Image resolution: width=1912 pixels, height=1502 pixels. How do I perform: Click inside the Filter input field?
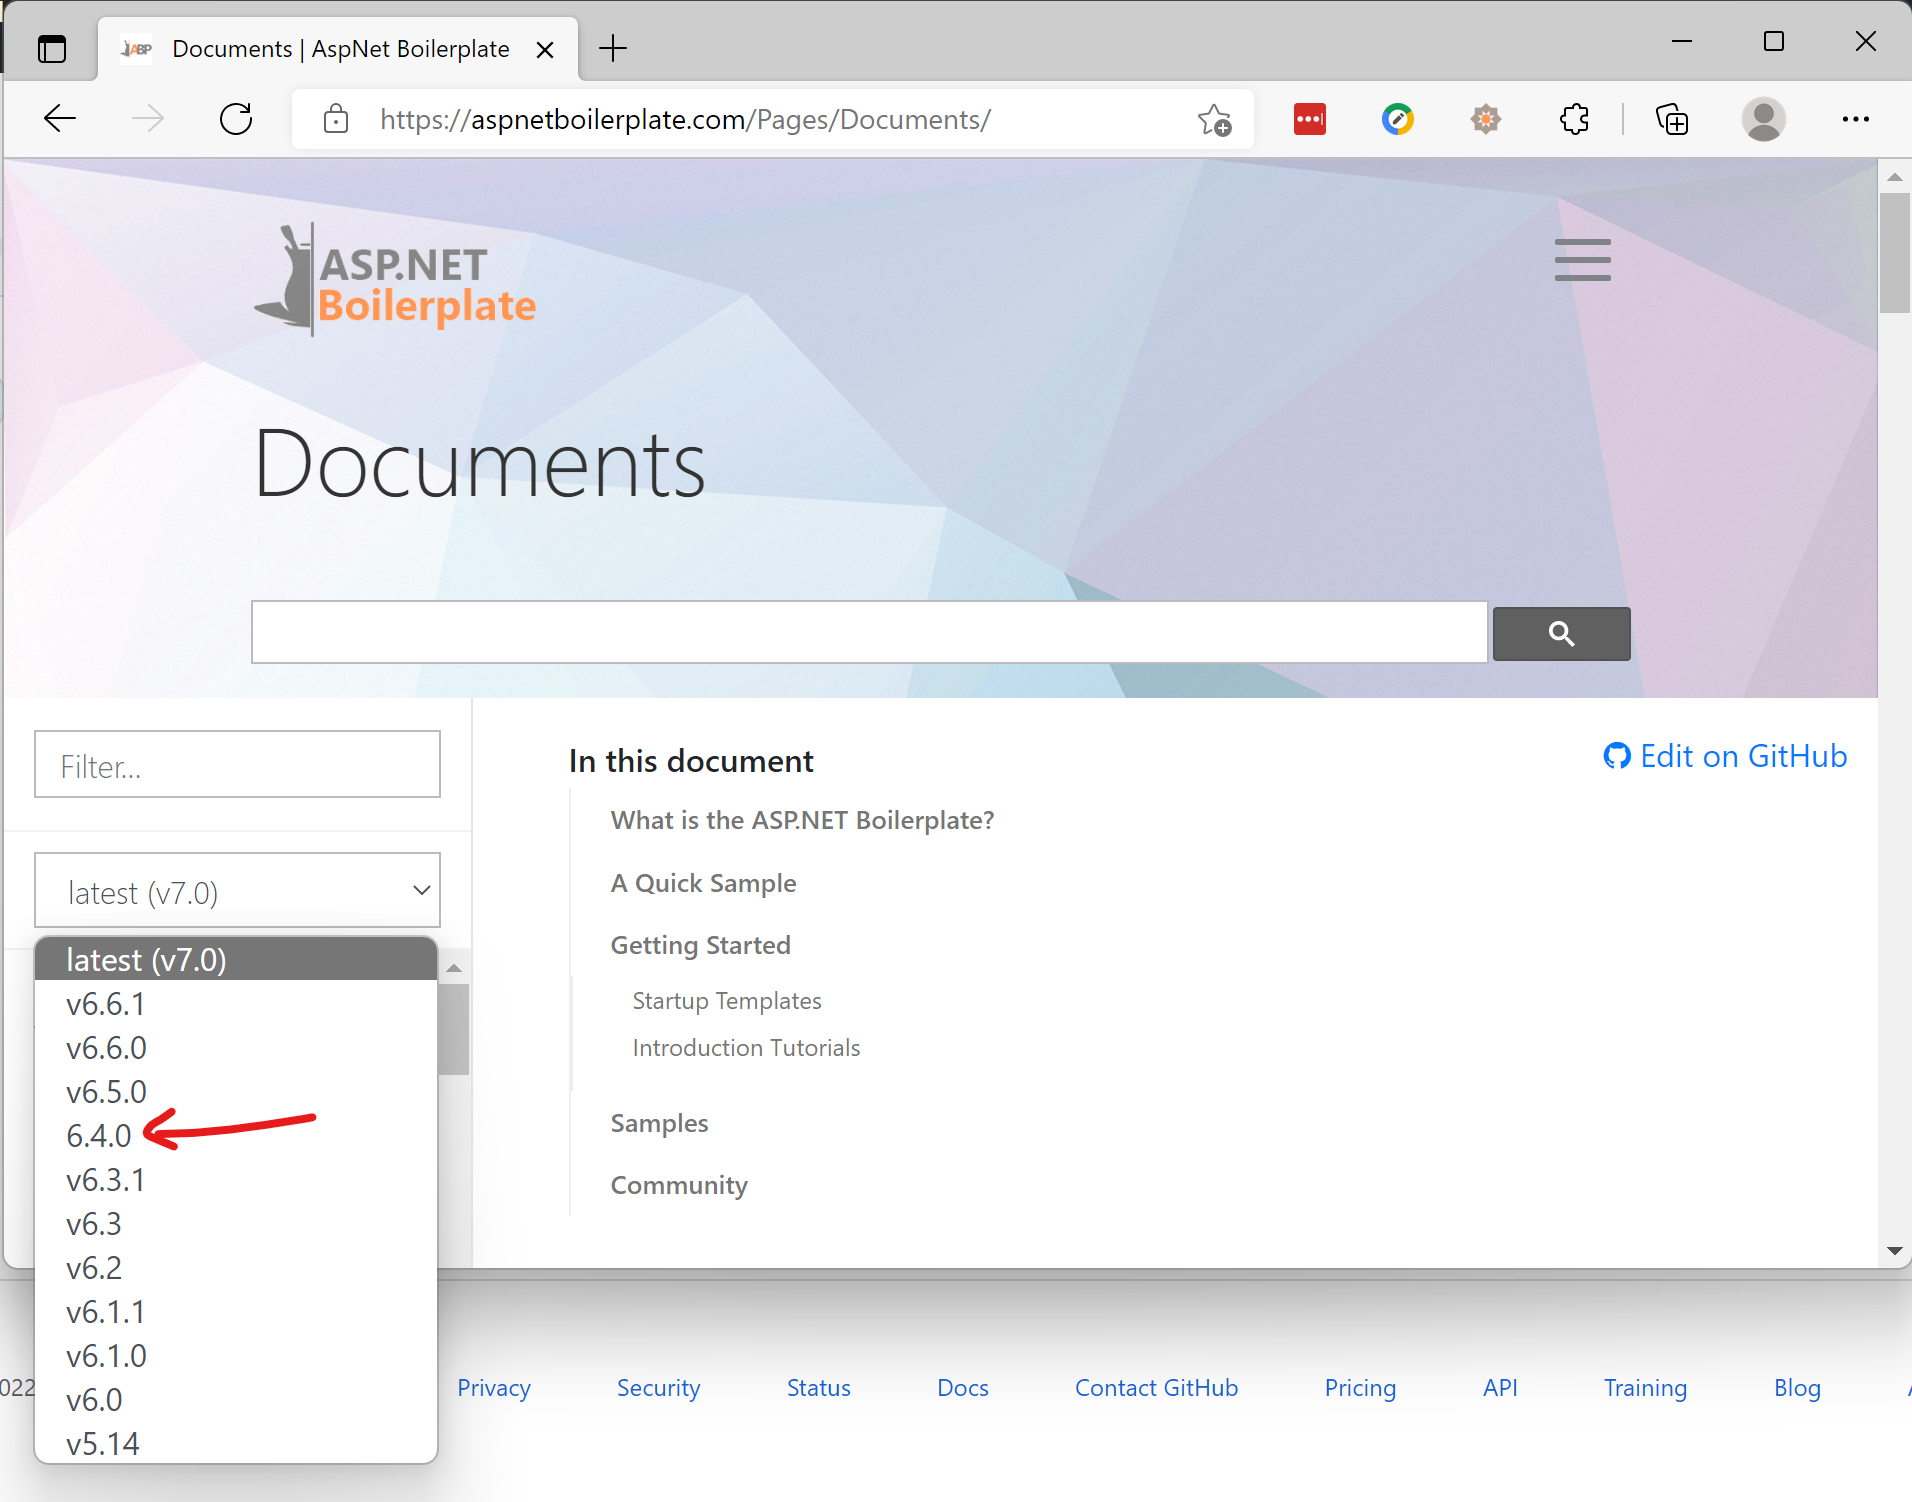(x=236, y=764)
